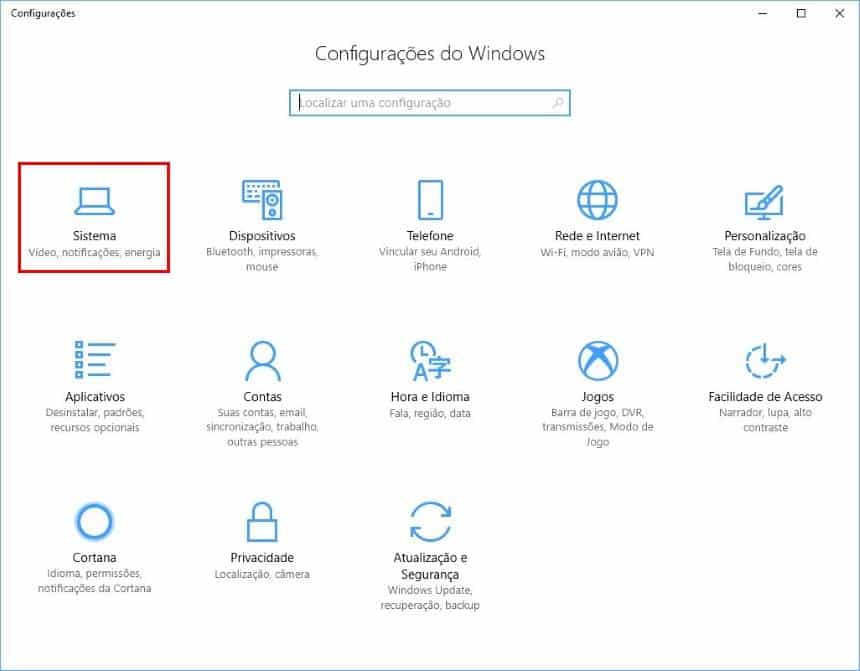Viewport: 860px width, 671px height.
Task: Focus the Localizar uma configuração search box
Action: [x=430, y=103]
